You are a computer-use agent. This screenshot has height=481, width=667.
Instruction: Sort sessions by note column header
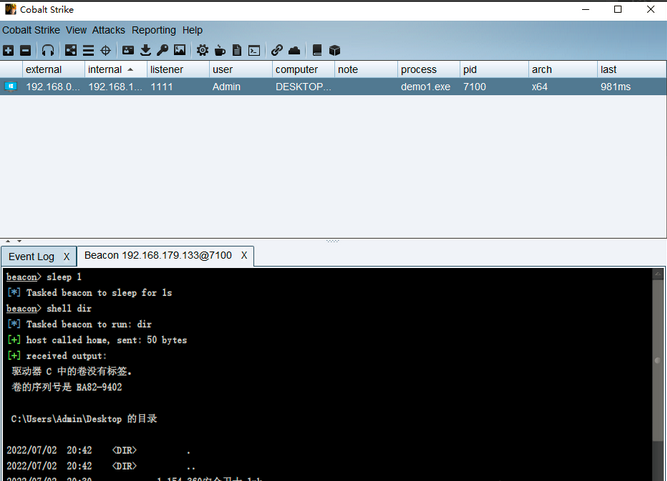point(365,70)
